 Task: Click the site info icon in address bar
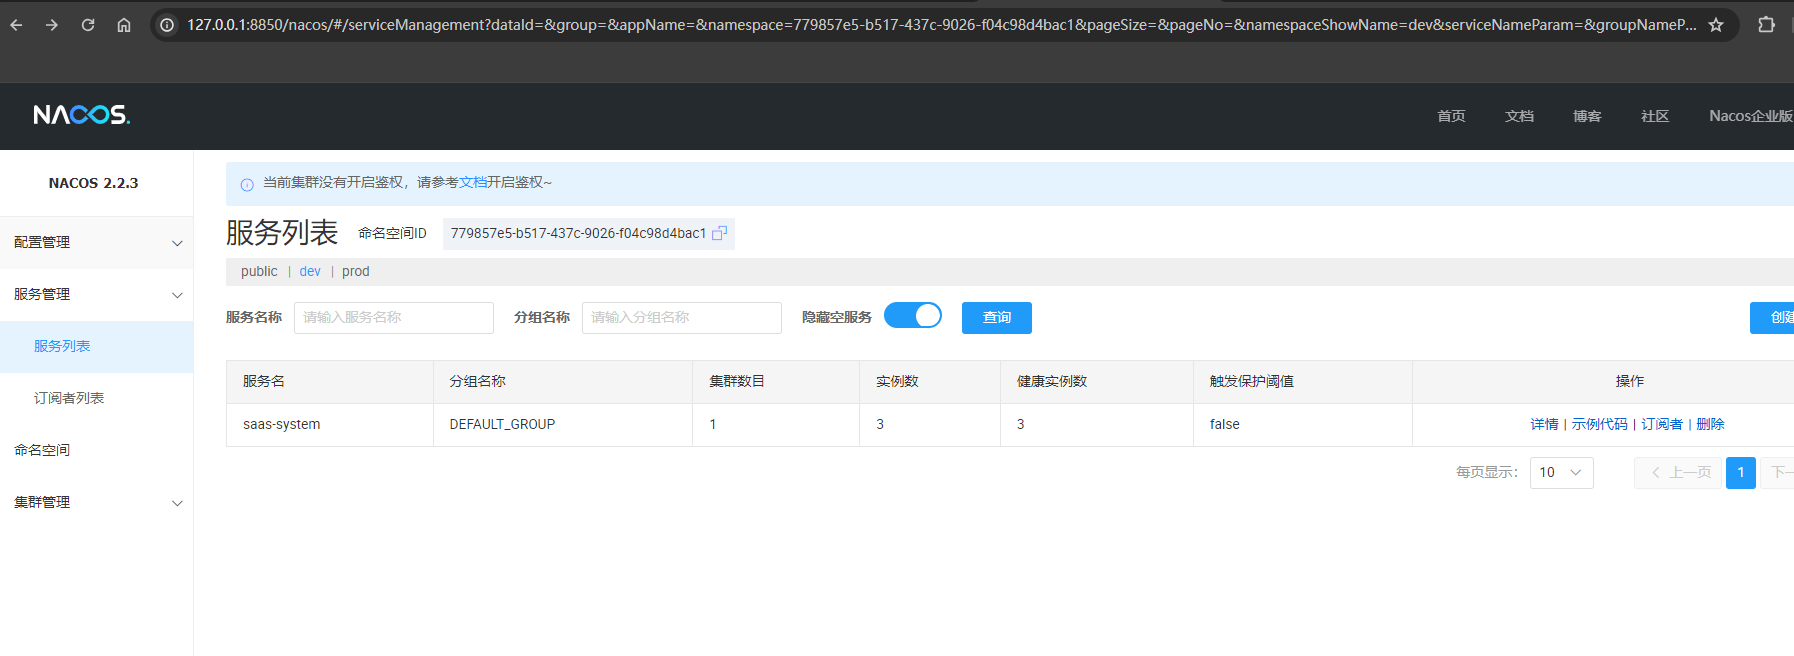coord(167,25)
